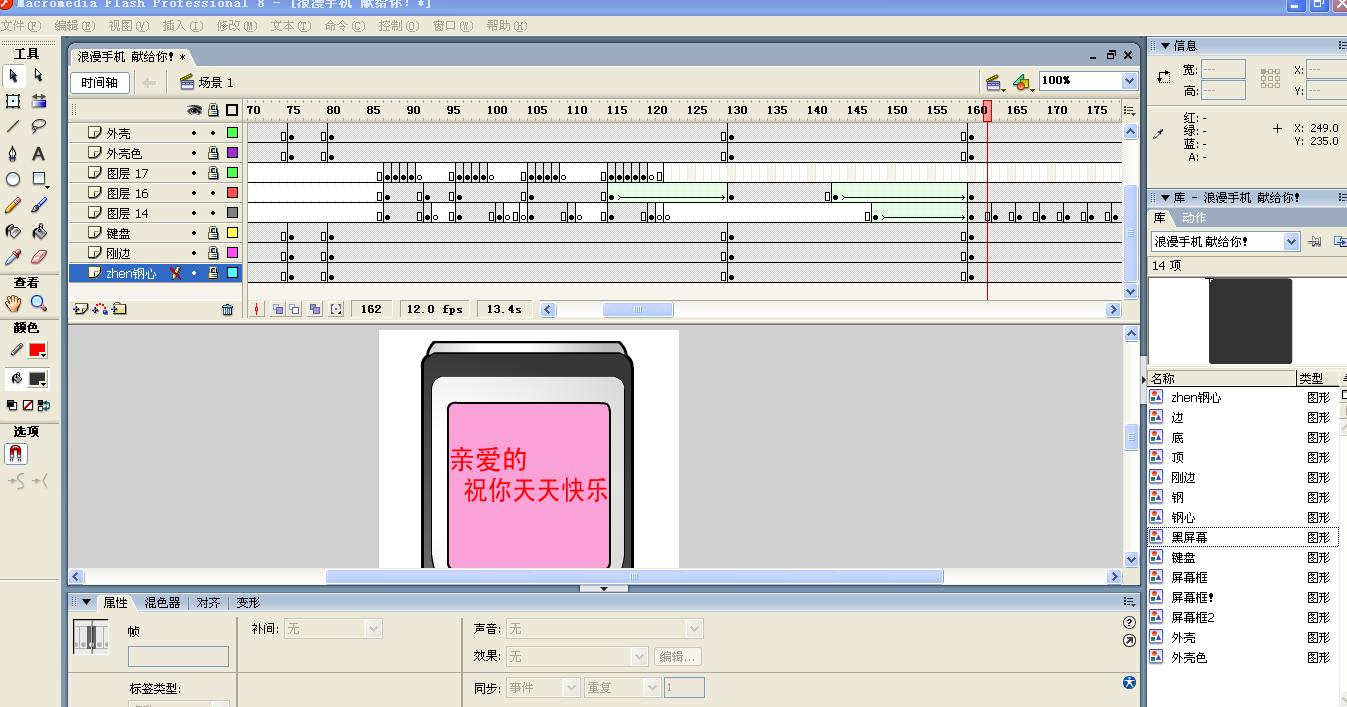Click the Add Motion Guide icon
The width and height of the screenshot is (1347, 707).
click(x=100, y=309)
